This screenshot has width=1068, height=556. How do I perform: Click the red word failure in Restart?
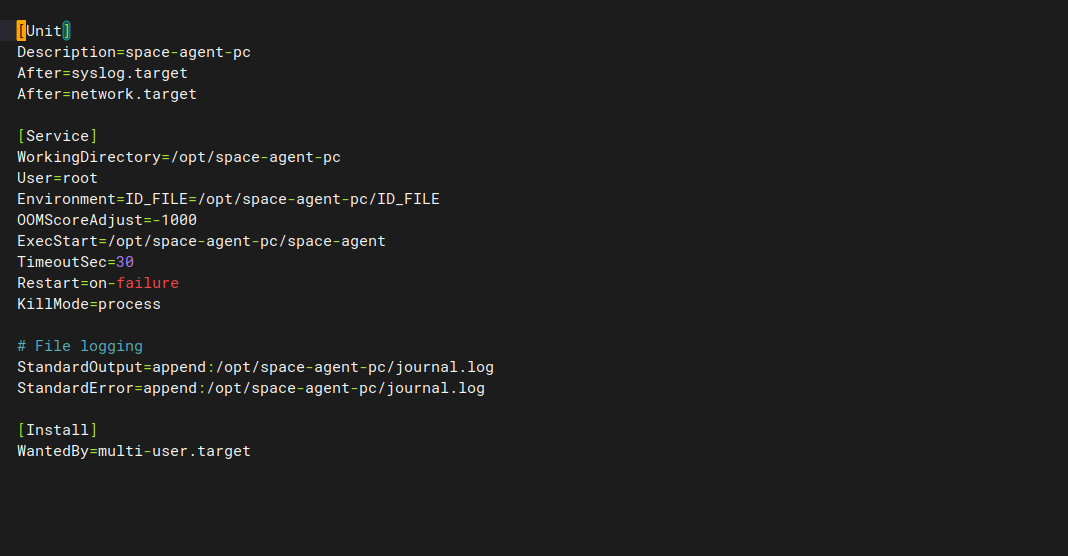tap(147, 283)
